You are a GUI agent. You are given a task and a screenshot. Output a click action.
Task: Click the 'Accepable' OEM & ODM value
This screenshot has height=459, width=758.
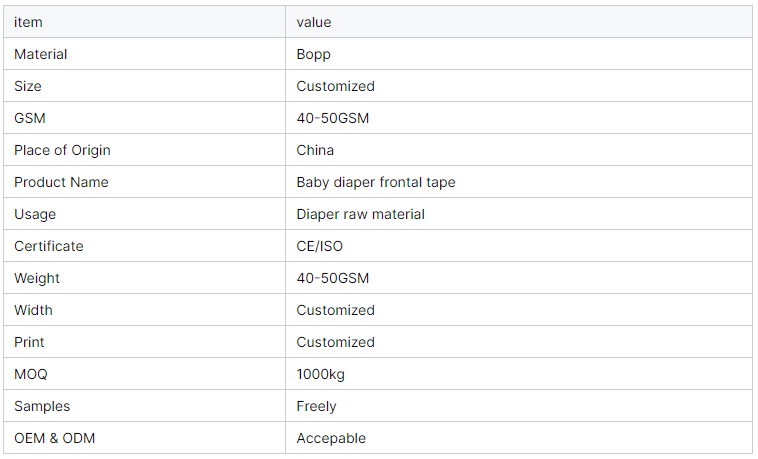[331, 438]
